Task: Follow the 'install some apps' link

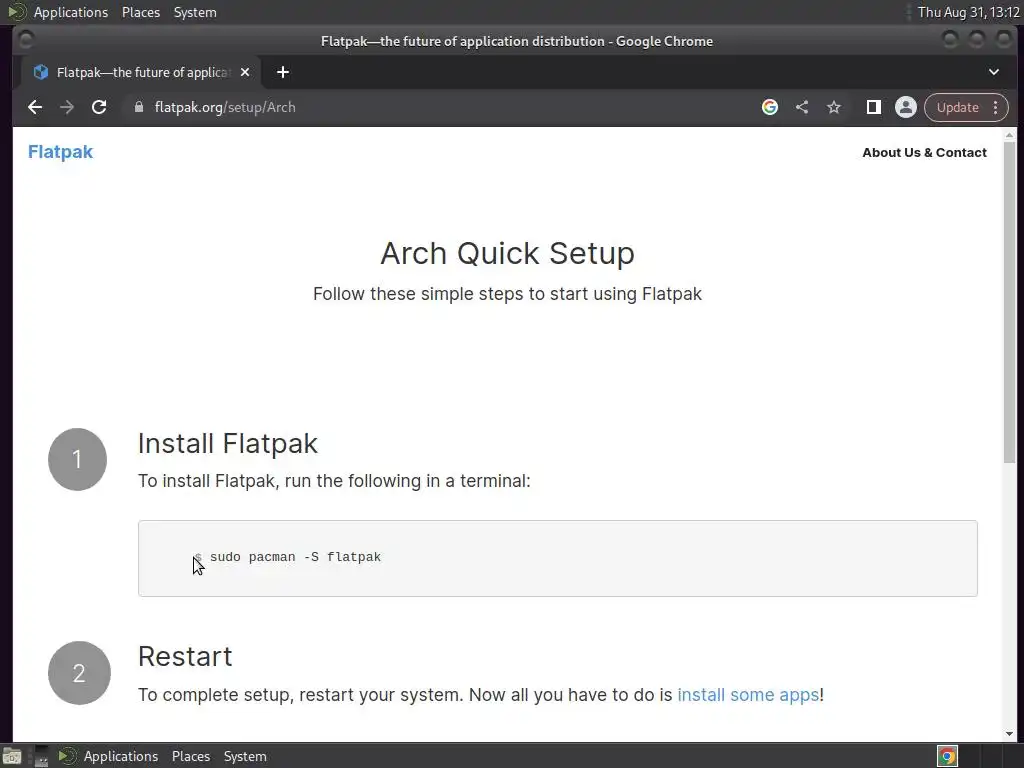Action: pos(748,694)
